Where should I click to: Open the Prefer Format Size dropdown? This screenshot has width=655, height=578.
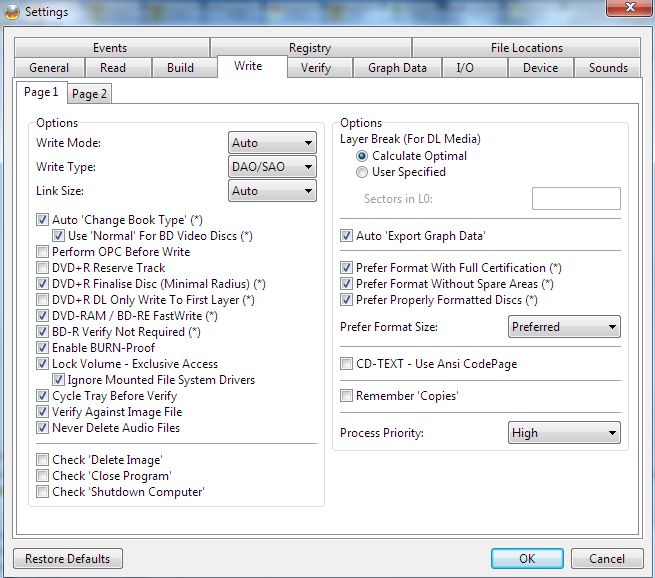(x=564, y=327)
